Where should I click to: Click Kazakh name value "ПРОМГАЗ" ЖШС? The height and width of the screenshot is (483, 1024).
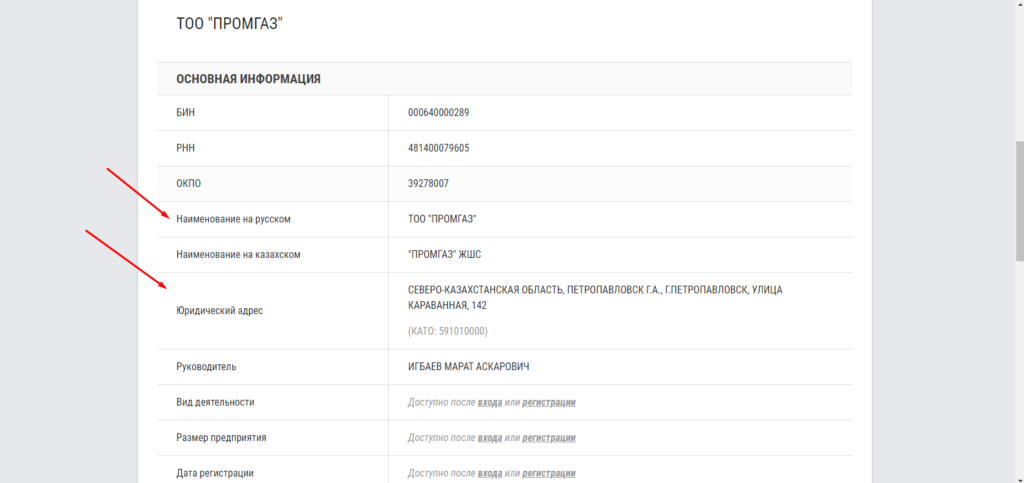[x=451, y=254]
